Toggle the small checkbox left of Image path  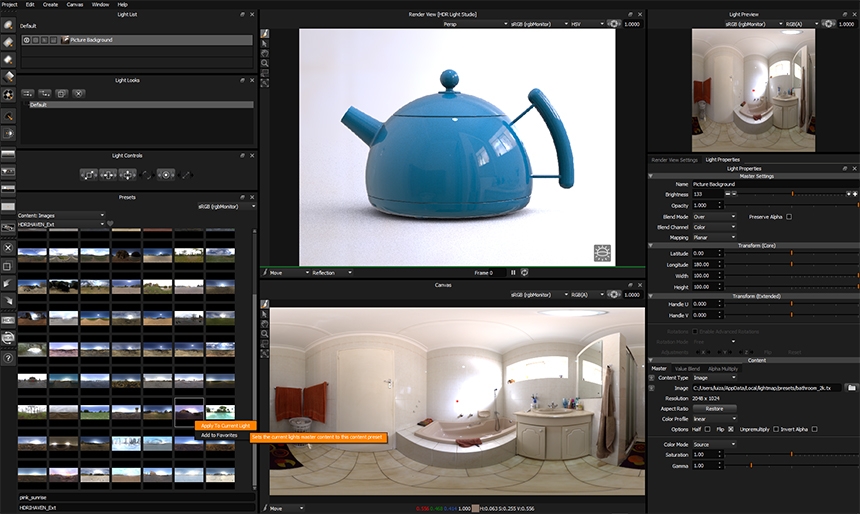pyautogui.click(x=652, y=388)
